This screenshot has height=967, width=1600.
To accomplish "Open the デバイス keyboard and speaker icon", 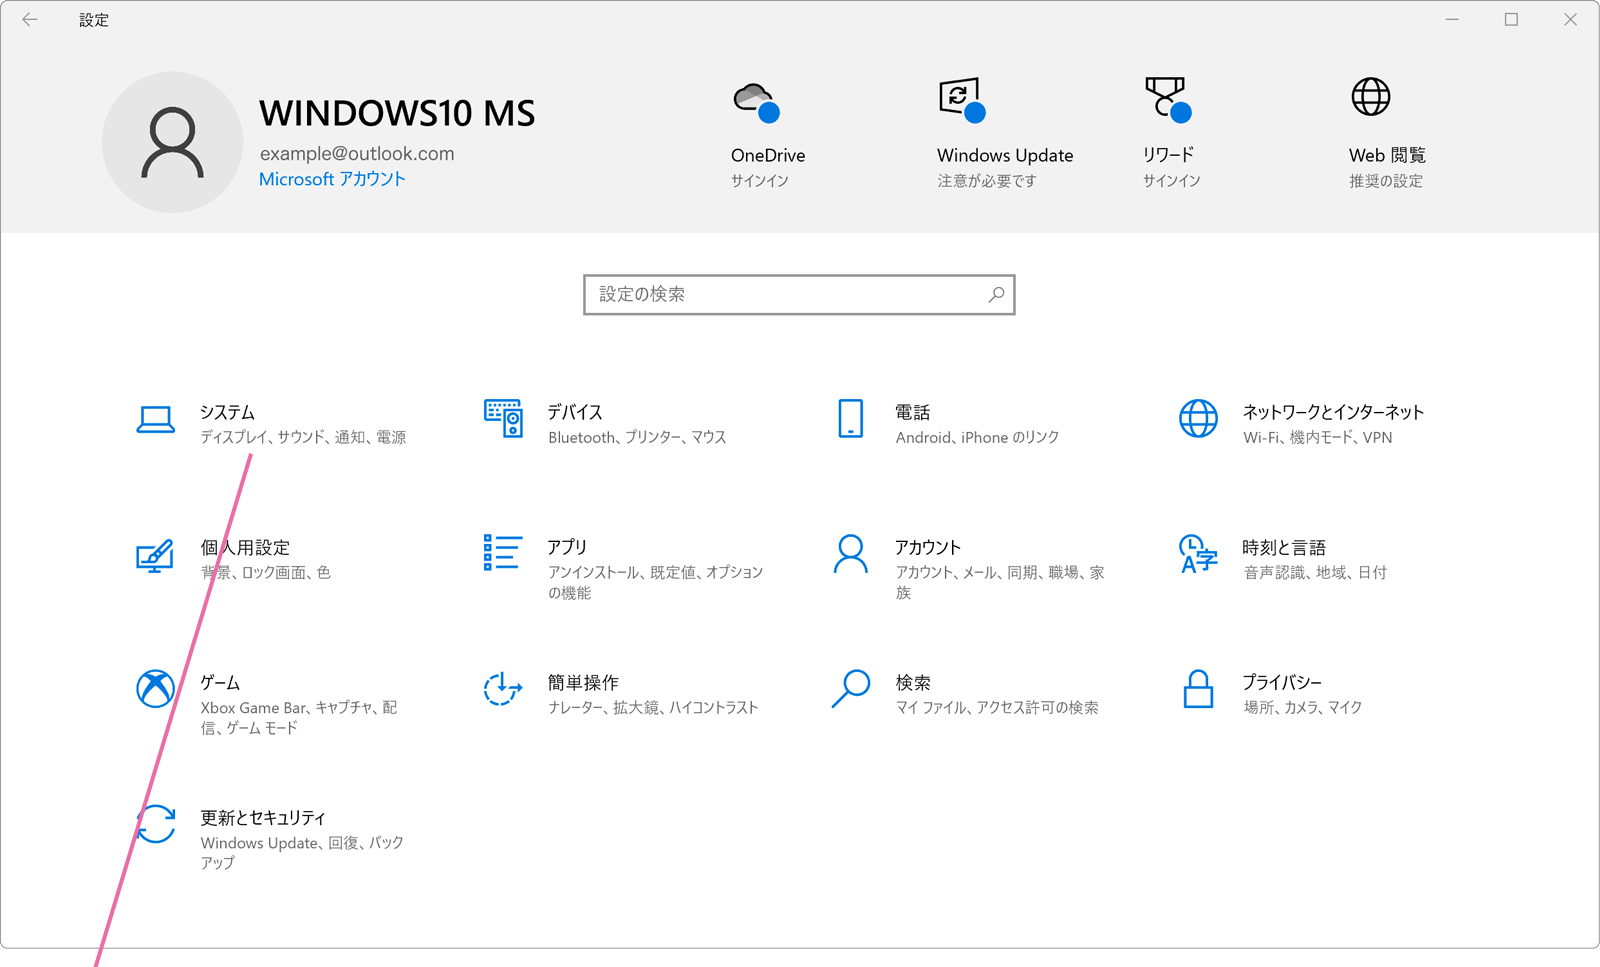I will pos(503,418).
